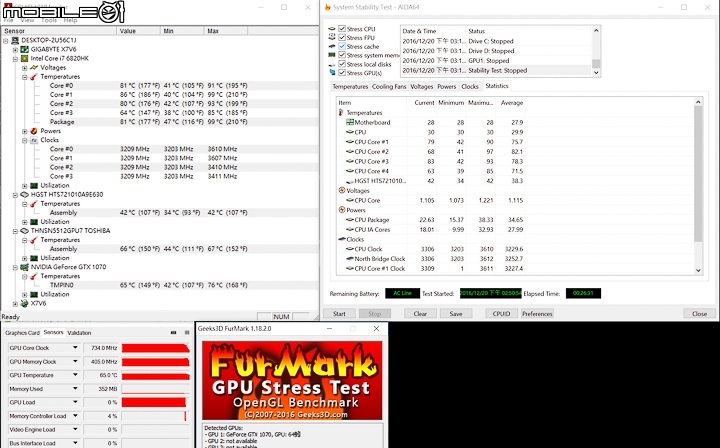Screen dimensions: 720x448
Task: Click the Powers icon in HWMonitor tree
Action: 34,131
